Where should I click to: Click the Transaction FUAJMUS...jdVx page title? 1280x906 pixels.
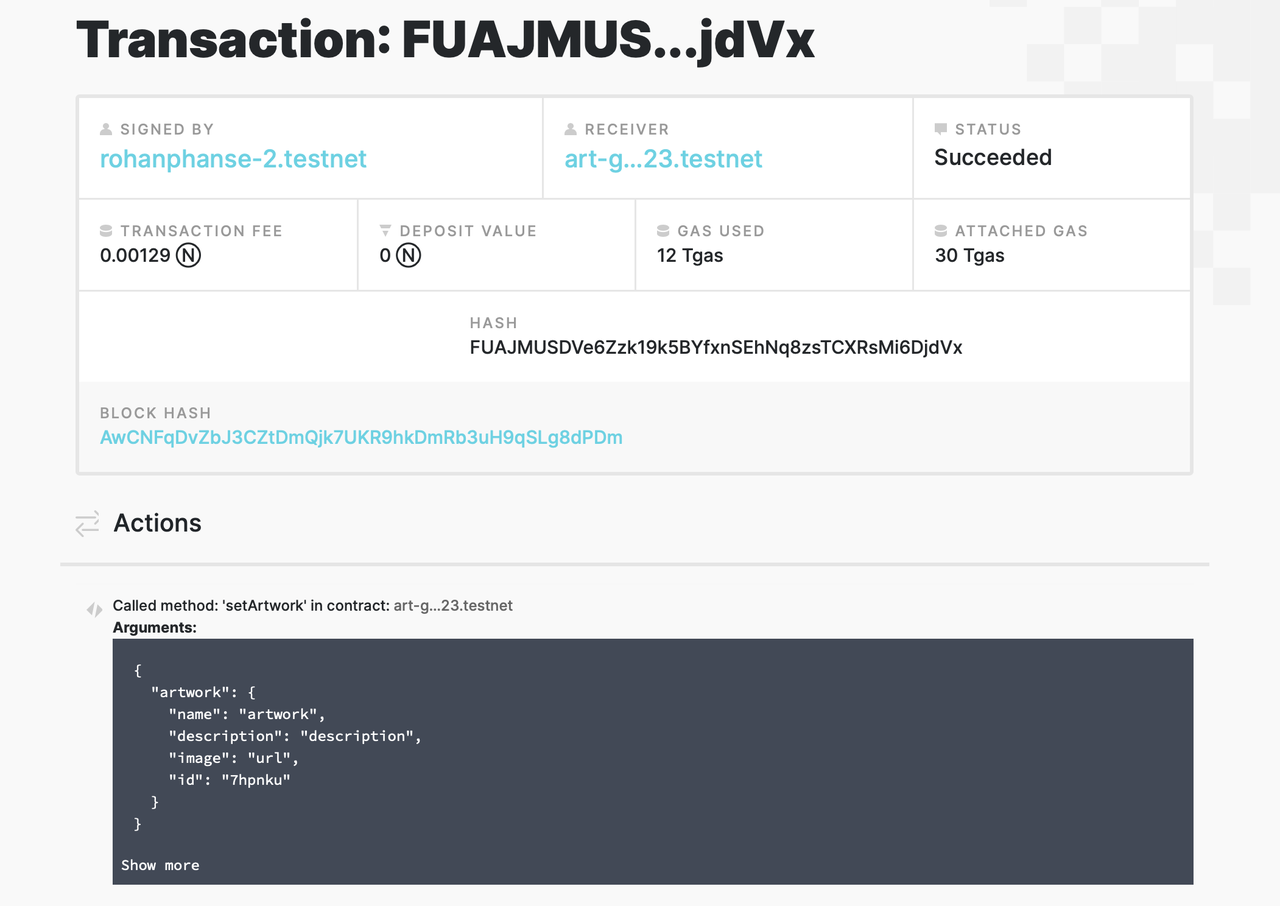445,40
